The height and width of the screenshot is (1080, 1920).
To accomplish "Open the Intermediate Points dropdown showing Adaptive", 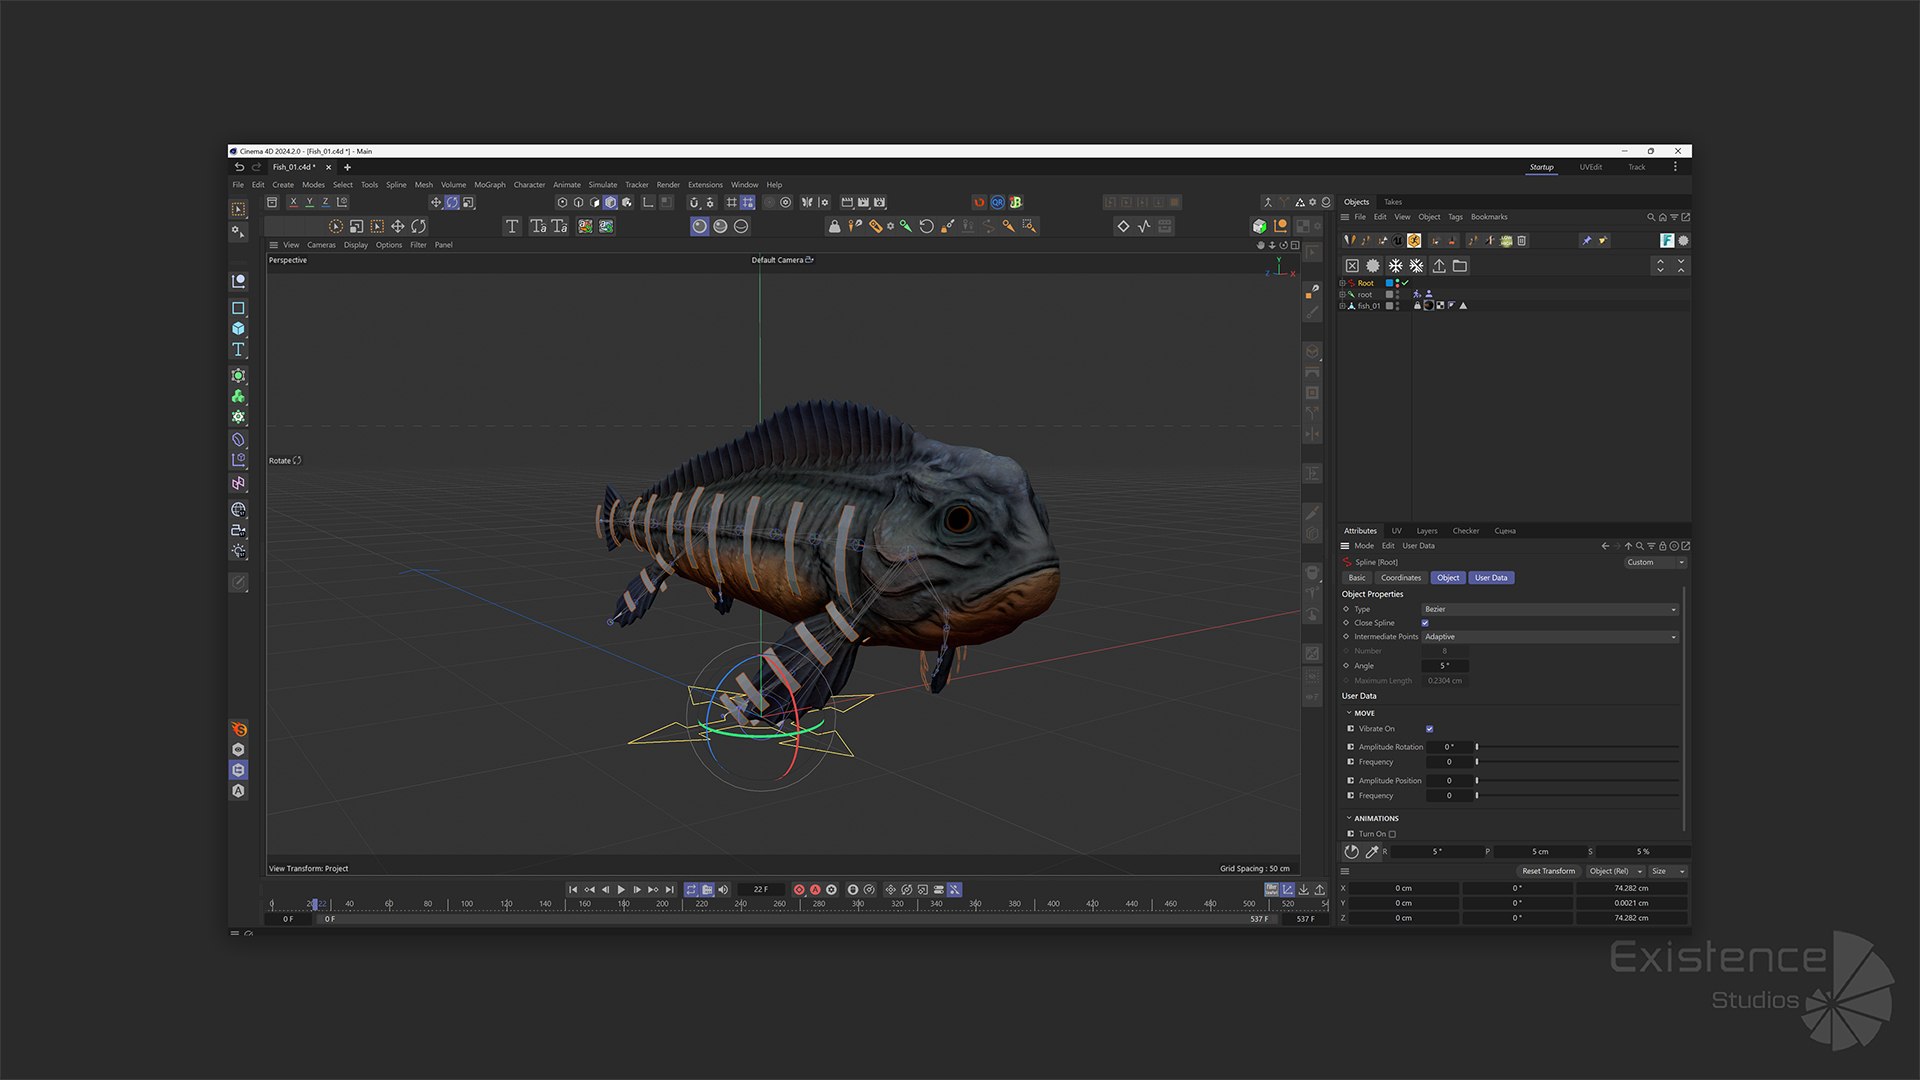I will [1549, 637].
